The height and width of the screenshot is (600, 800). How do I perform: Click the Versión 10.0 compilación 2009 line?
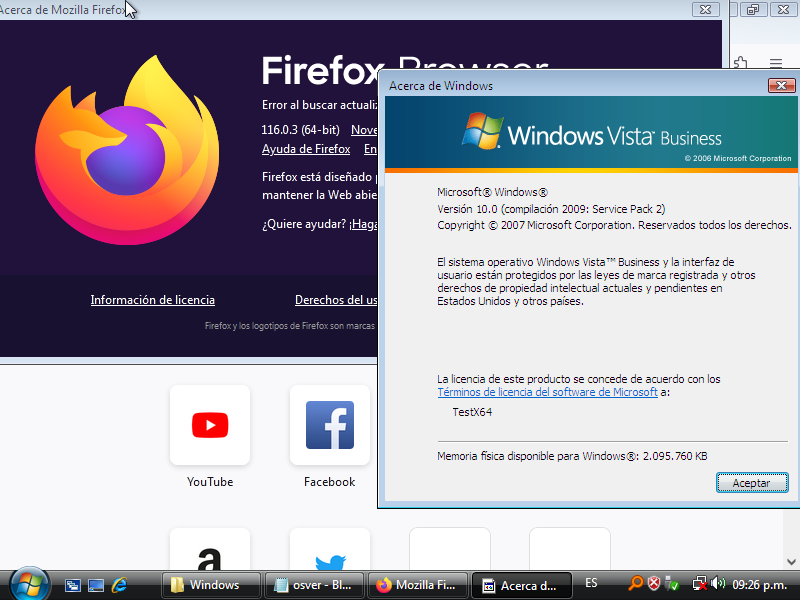[551, 209]
